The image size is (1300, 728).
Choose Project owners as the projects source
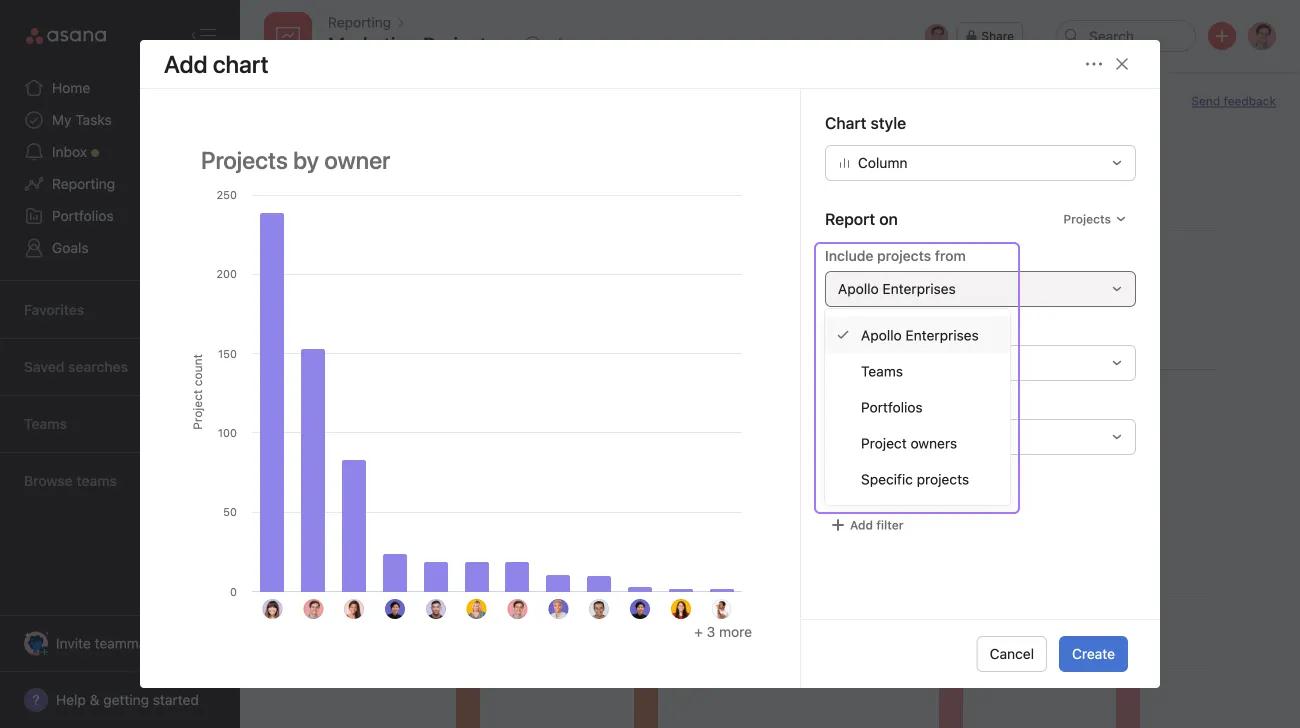point(908,443)
